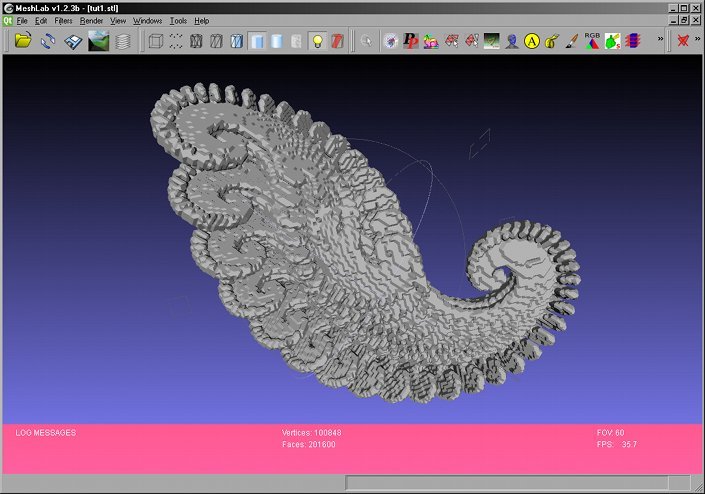Image resolution: width=705 pixels, height=494 pixels.
Task: Click the Save floppy disk icon
Action: [73, 41]
